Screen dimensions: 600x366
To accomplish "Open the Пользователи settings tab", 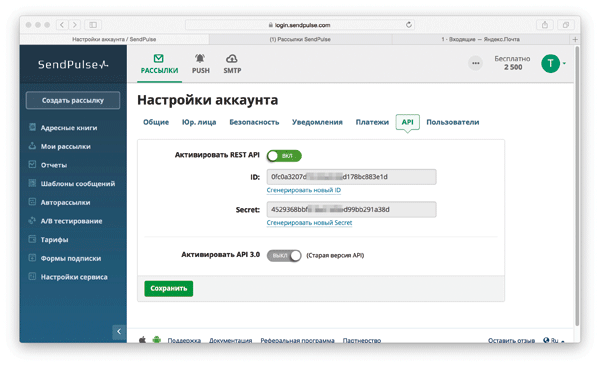I will [453, 122].
